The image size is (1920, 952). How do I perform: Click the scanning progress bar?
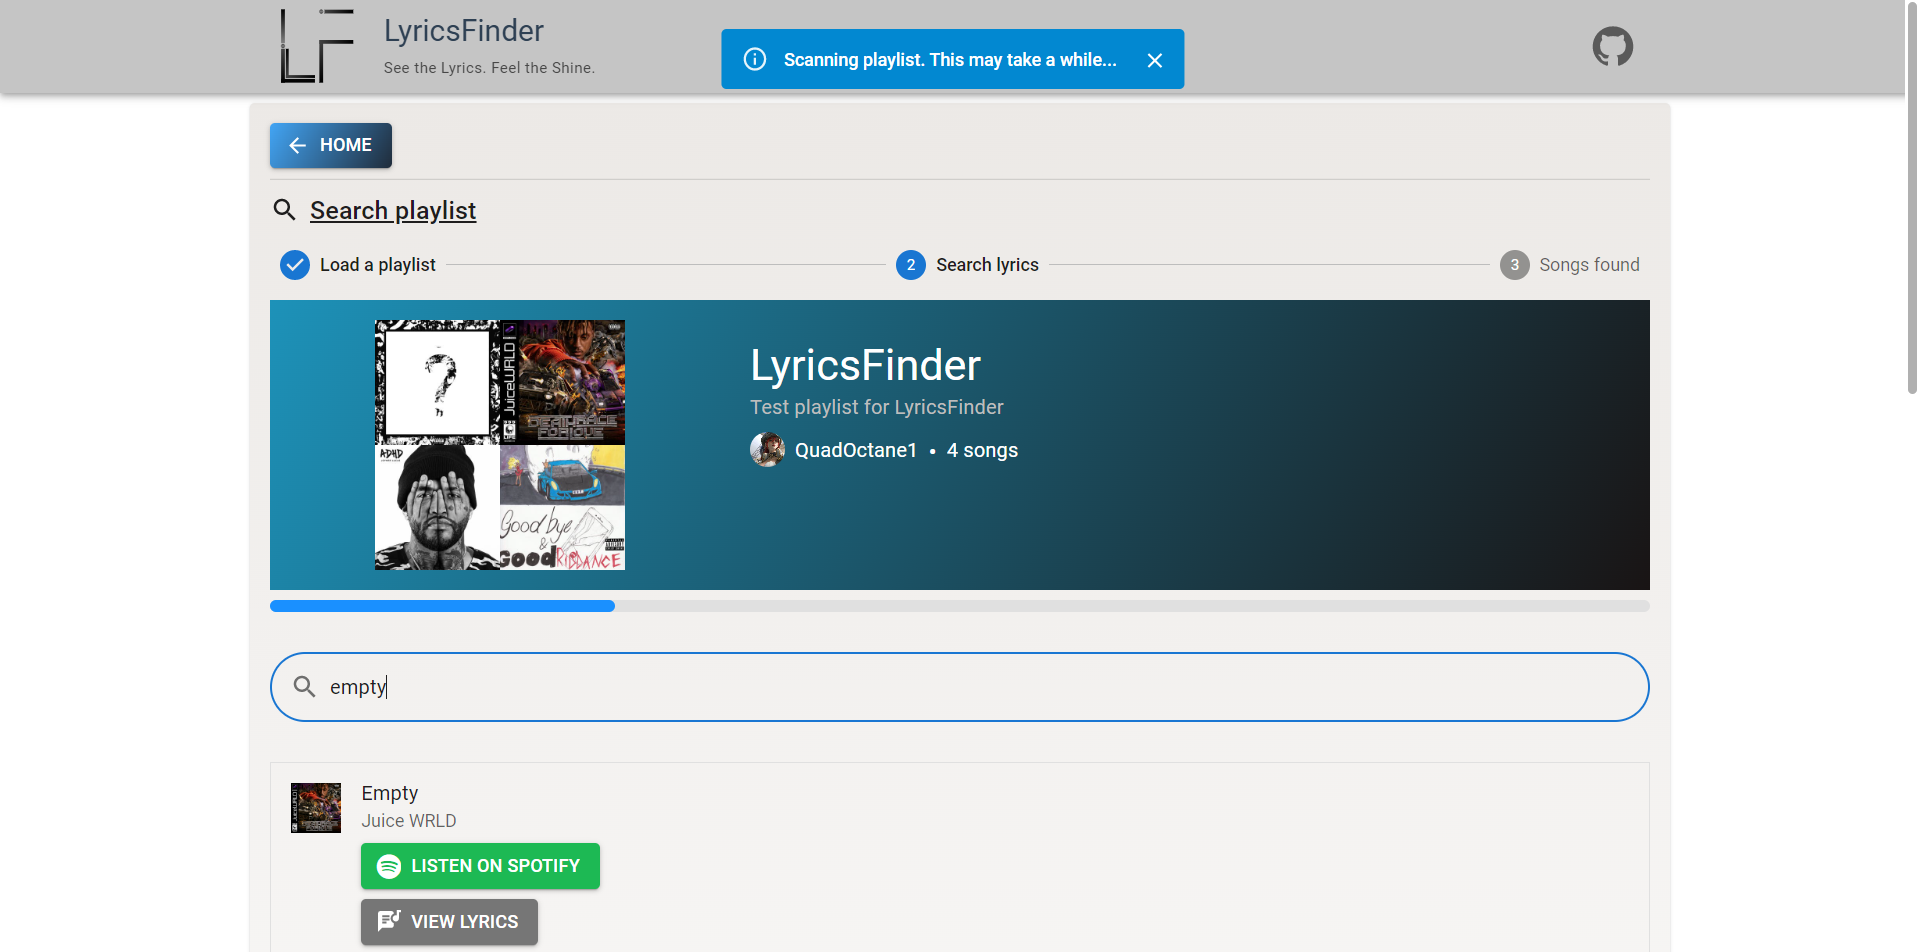point(960,606)
